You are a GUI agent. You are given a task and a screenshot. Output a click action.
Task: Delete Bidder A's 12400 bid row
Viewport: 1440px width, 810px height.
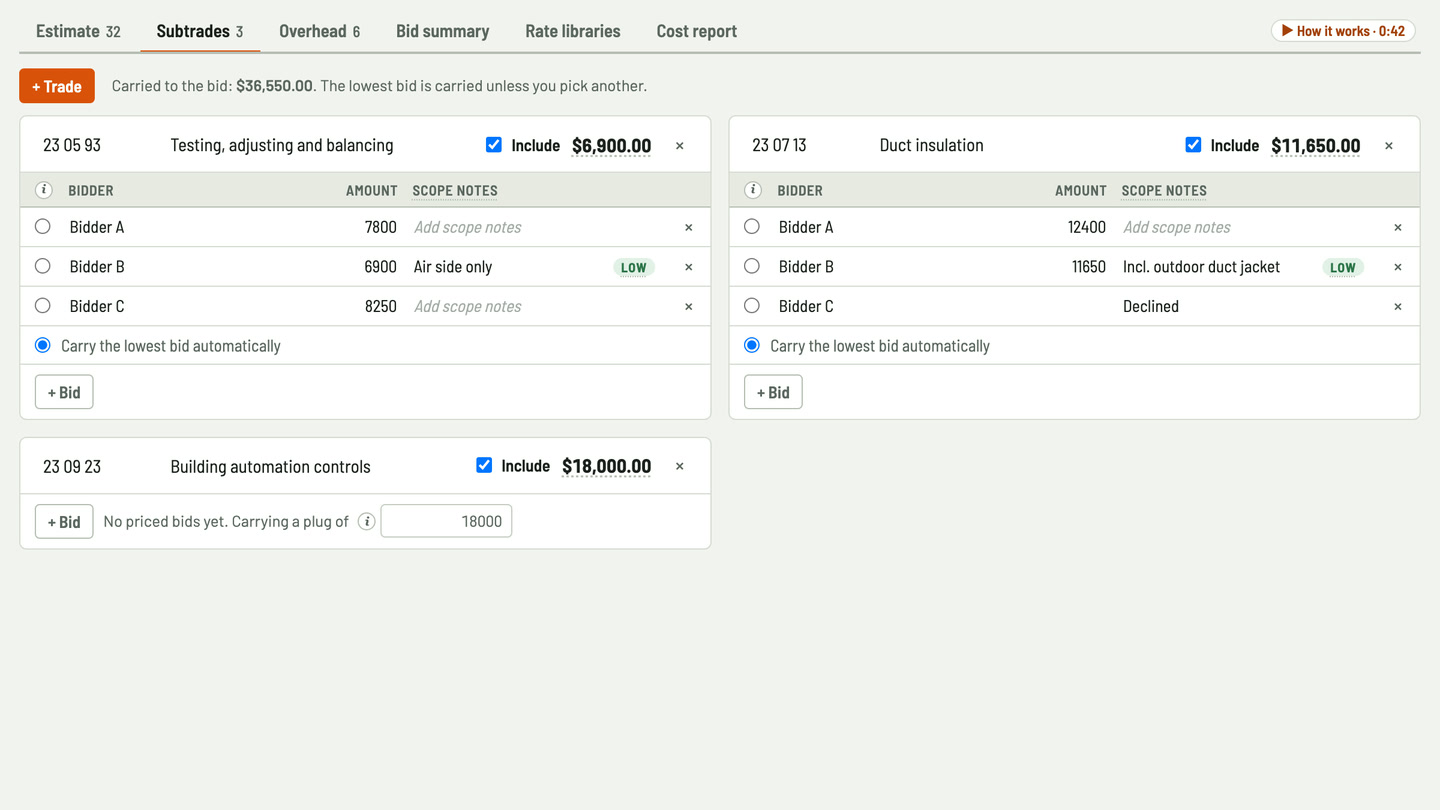click(x=1398, y=227)
